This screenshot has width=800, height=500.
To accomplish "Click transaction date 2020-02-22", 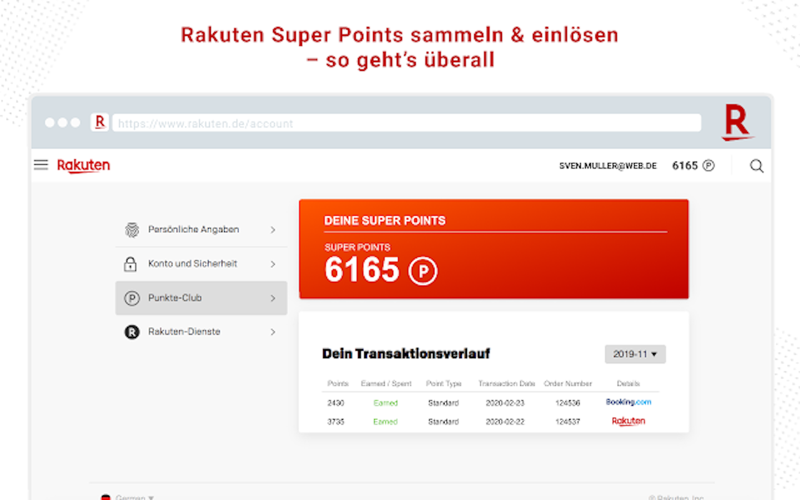I will coord(505,422).
